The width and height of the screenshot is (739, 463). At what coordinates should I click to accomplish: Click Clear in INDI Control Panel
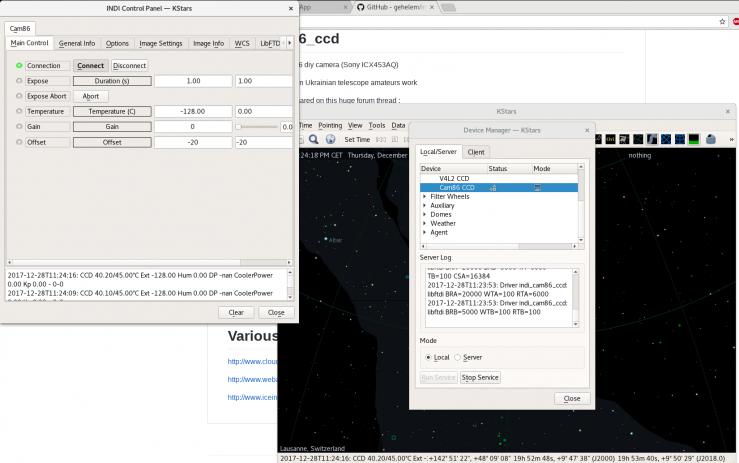tap(236, 313)
